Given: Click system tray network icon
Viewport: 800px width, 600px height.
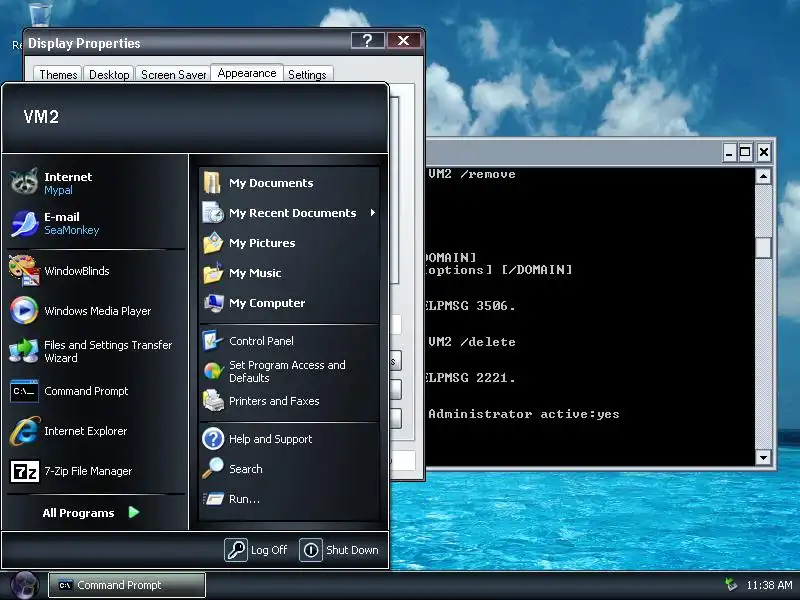Looking at the screenshot, I should pos(731,585).
